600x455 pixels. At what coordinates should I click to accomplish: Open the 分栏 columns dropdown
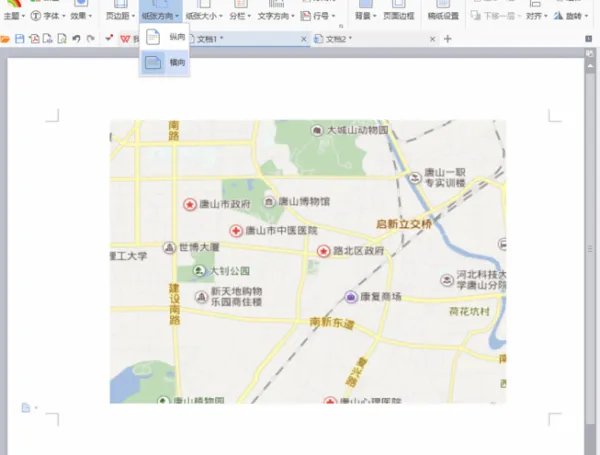point(240,16)
